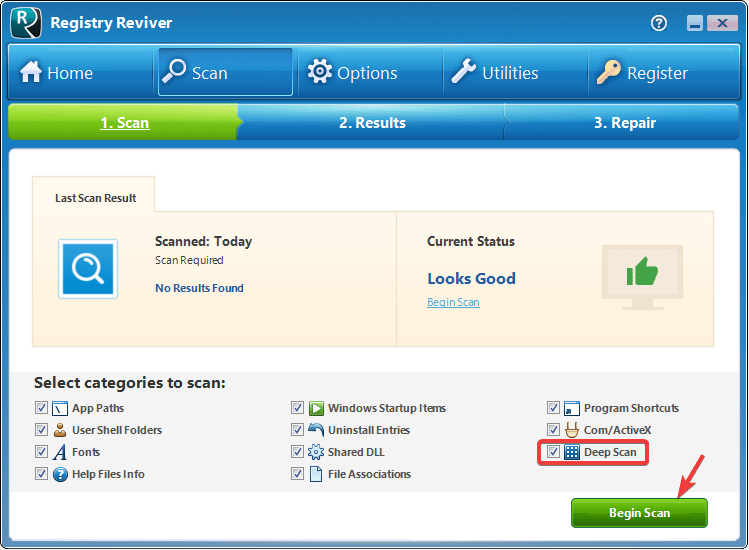Open the Options tab label
The width and height of the screenshot is (749, 550).
pyautogui.click(x=367, y=73)
